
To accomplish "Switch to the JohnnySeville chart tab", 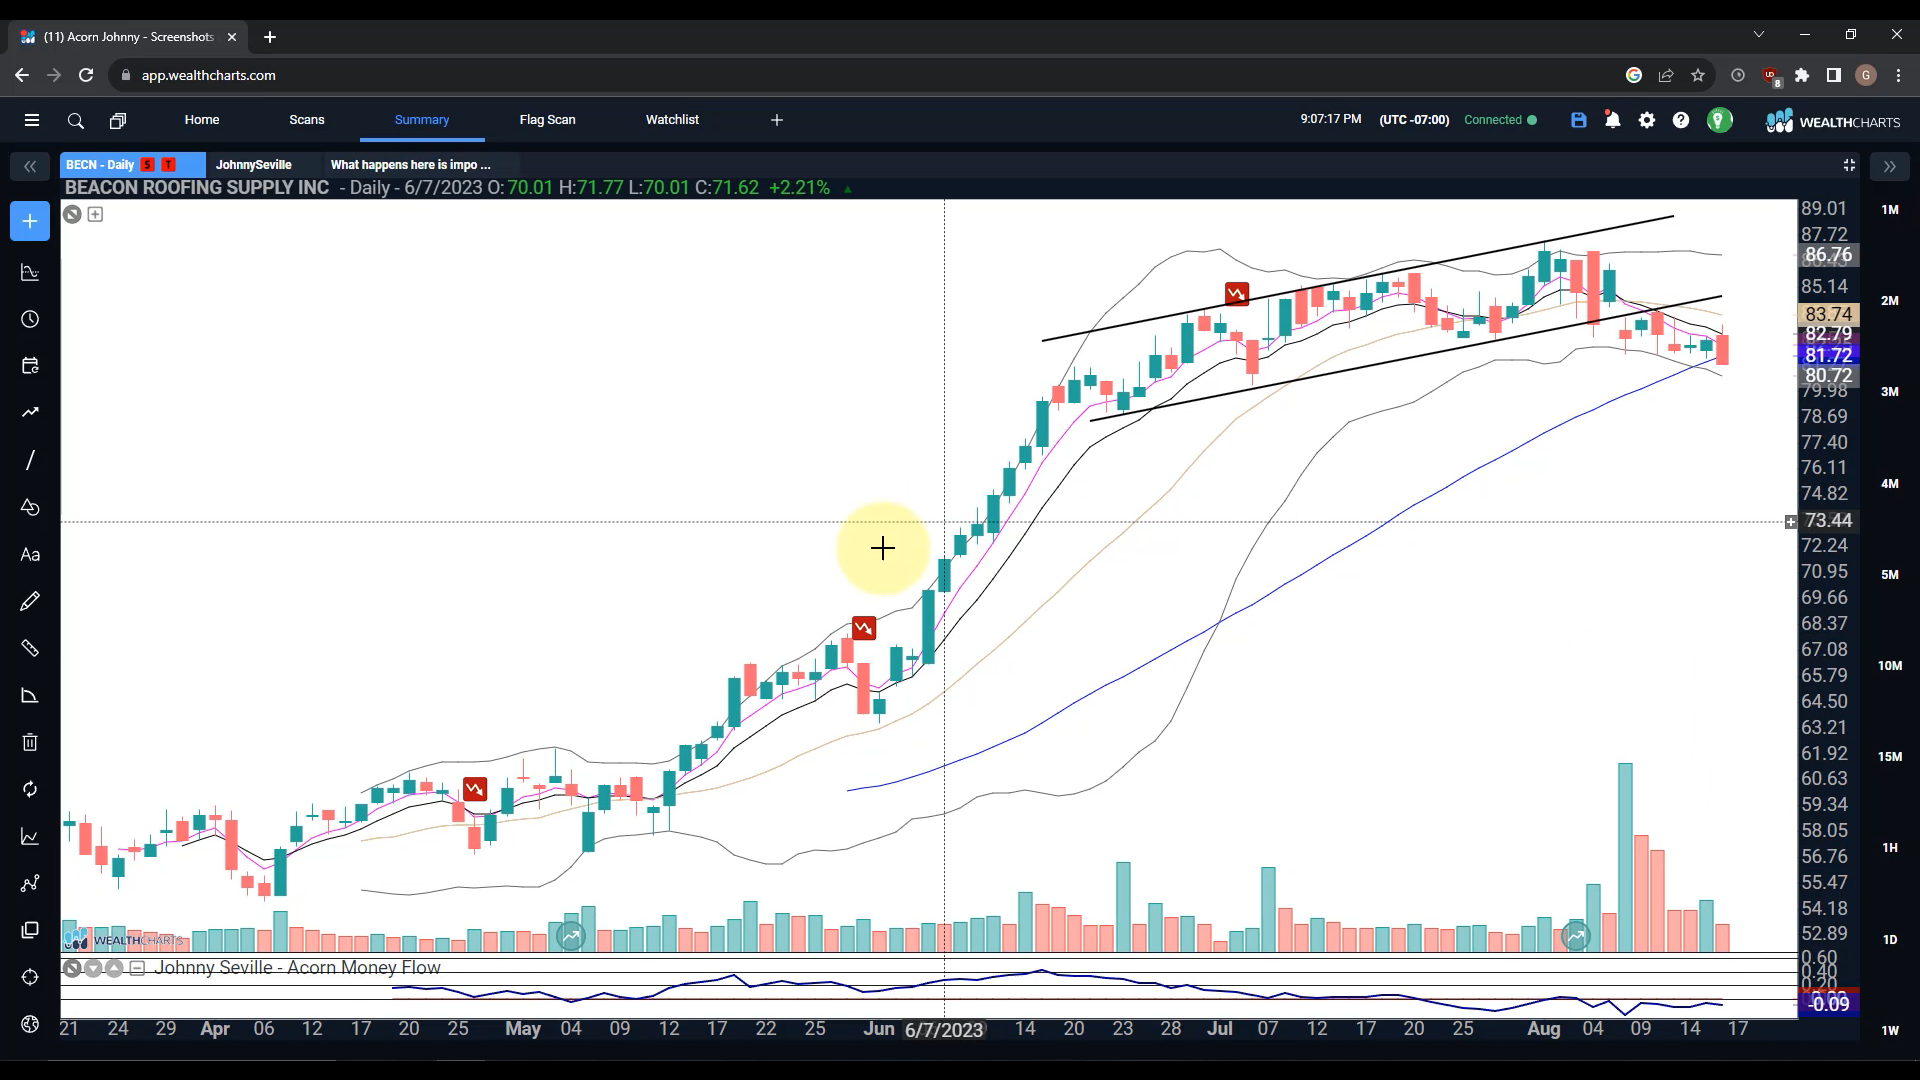I will click(x=254, y=165).
